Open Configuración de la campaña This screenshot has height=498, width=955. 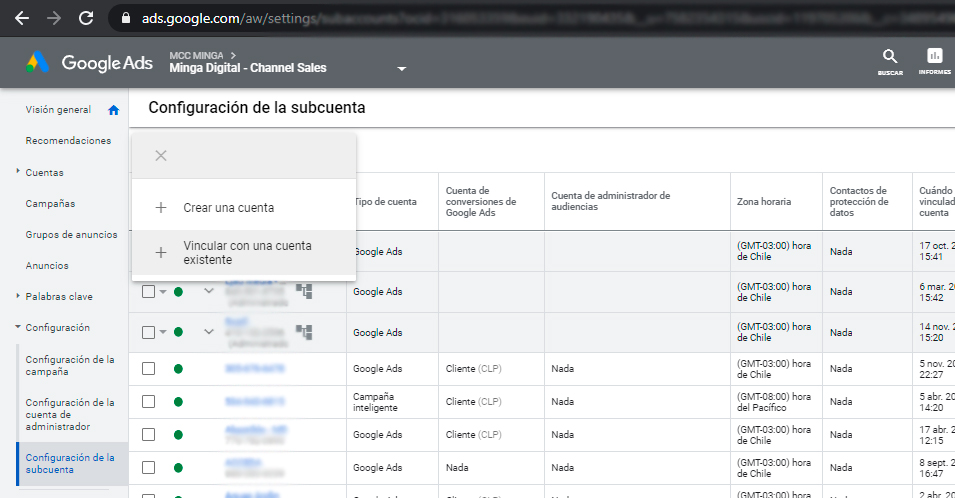(x=70, y=365)
